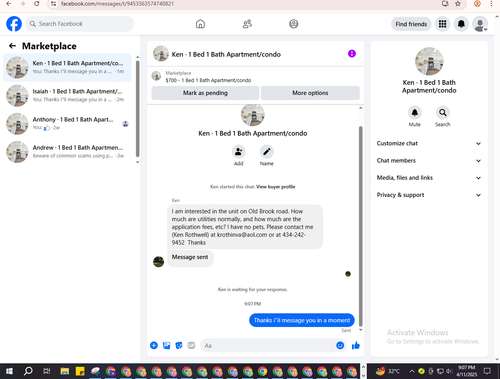Screen dimensions: 500x379
Task: Bookmark this page with star icon
Action: tap(458, 4)
